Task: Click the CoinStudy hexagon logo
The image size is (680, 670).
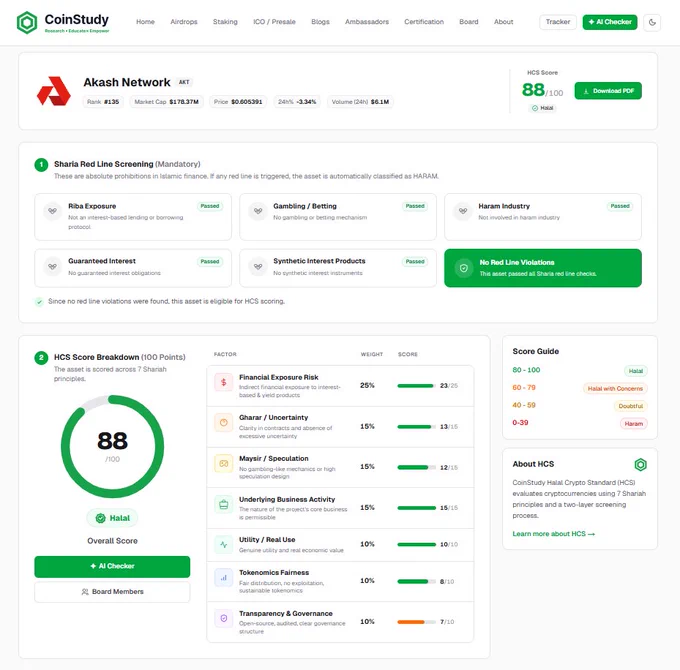Action: coord(27,23)
